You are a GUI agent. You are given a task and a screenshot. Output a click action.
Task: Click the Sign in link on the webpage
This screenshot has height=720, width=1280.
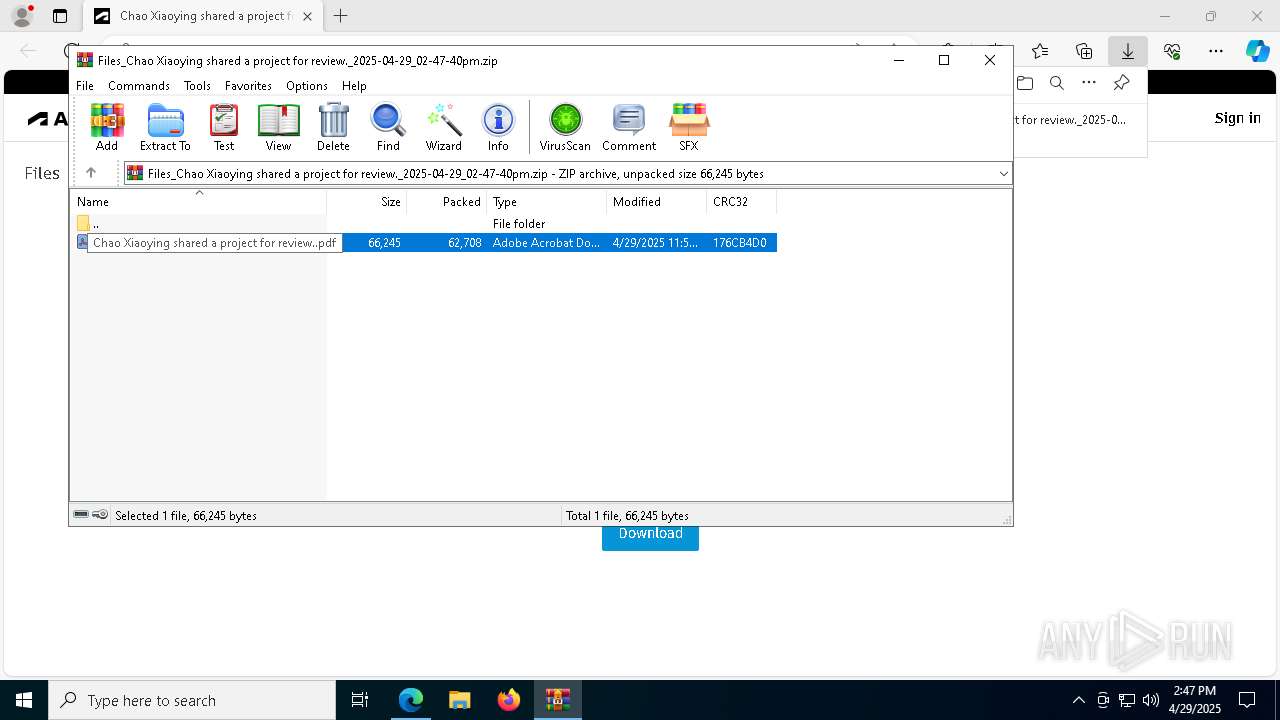[1237, 118]
